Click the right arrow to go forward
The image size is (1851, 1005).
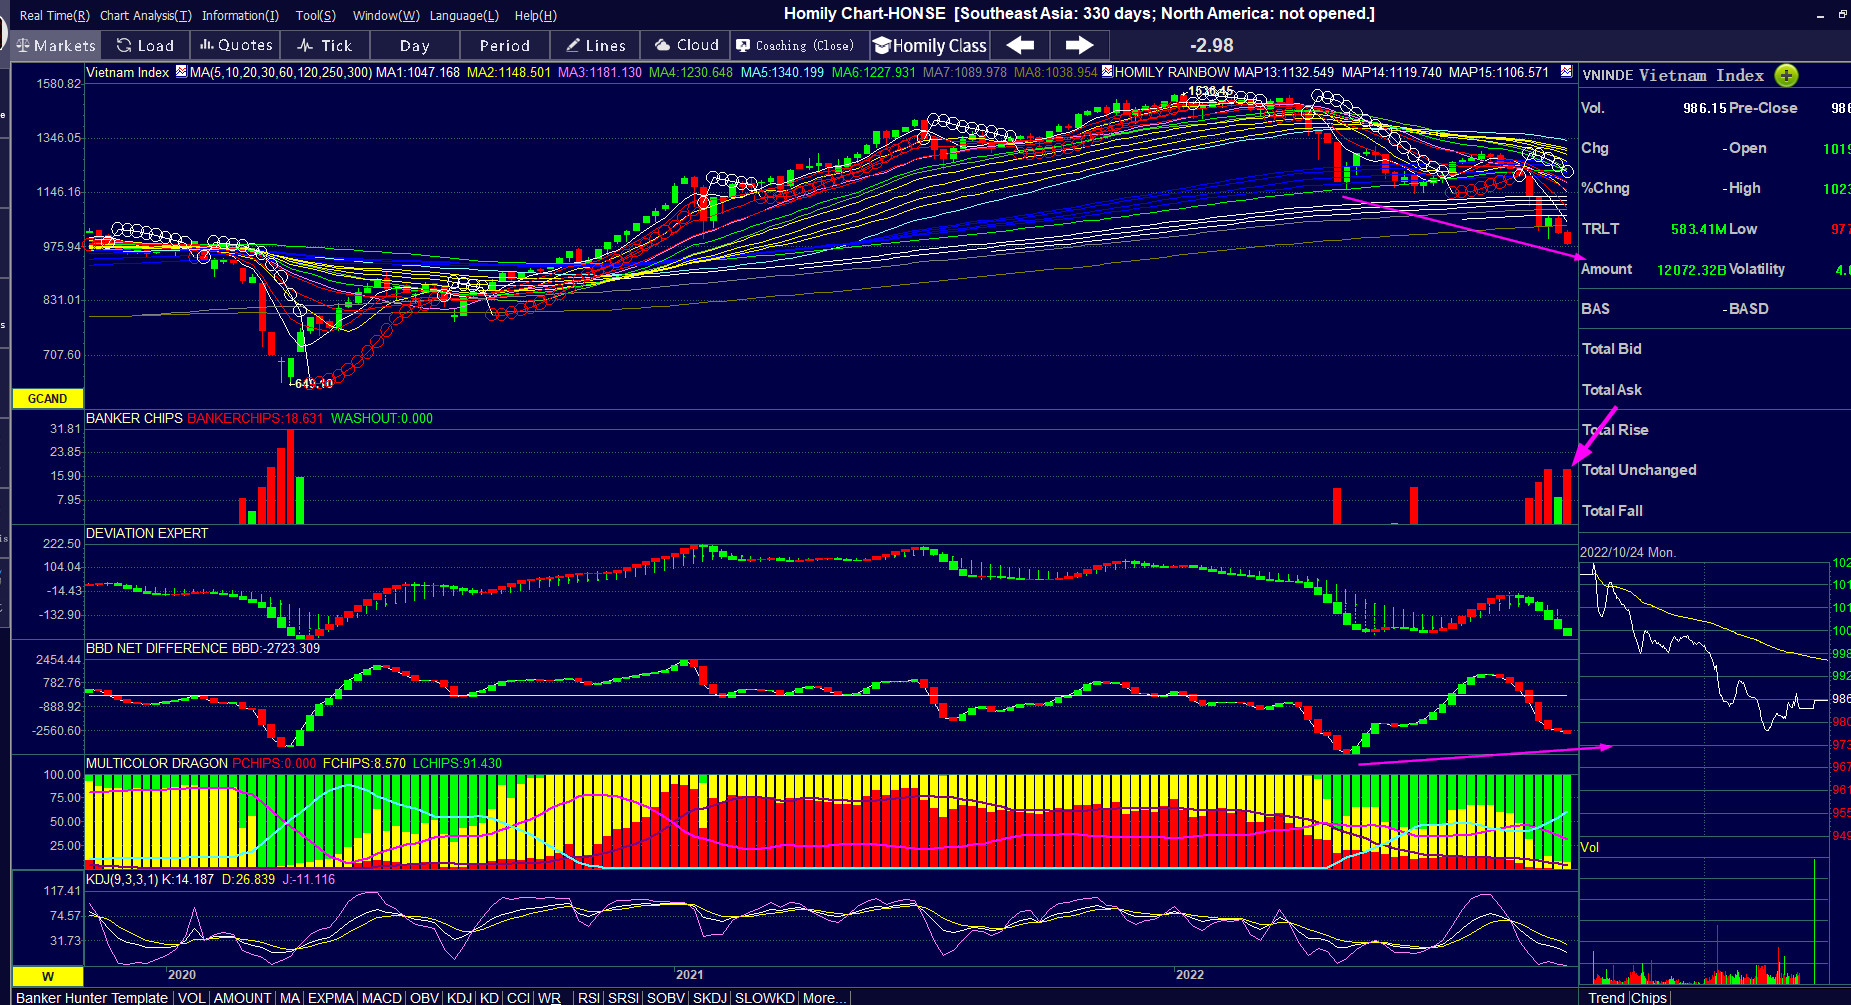tap(1079, 46)
